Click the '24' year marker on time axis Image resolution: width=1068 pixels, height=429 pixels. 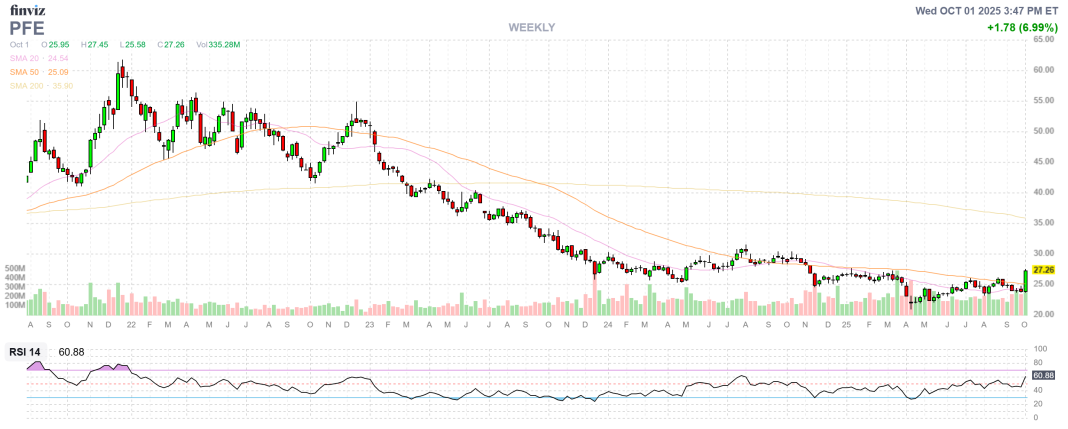607,325
